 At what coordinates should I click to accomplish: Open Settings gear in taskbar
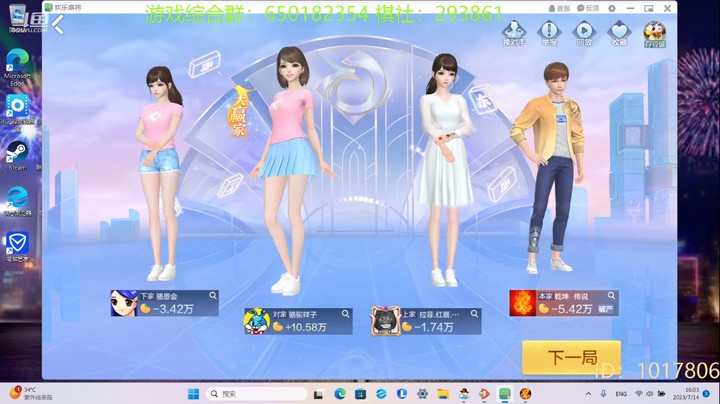tap(422, 394)
